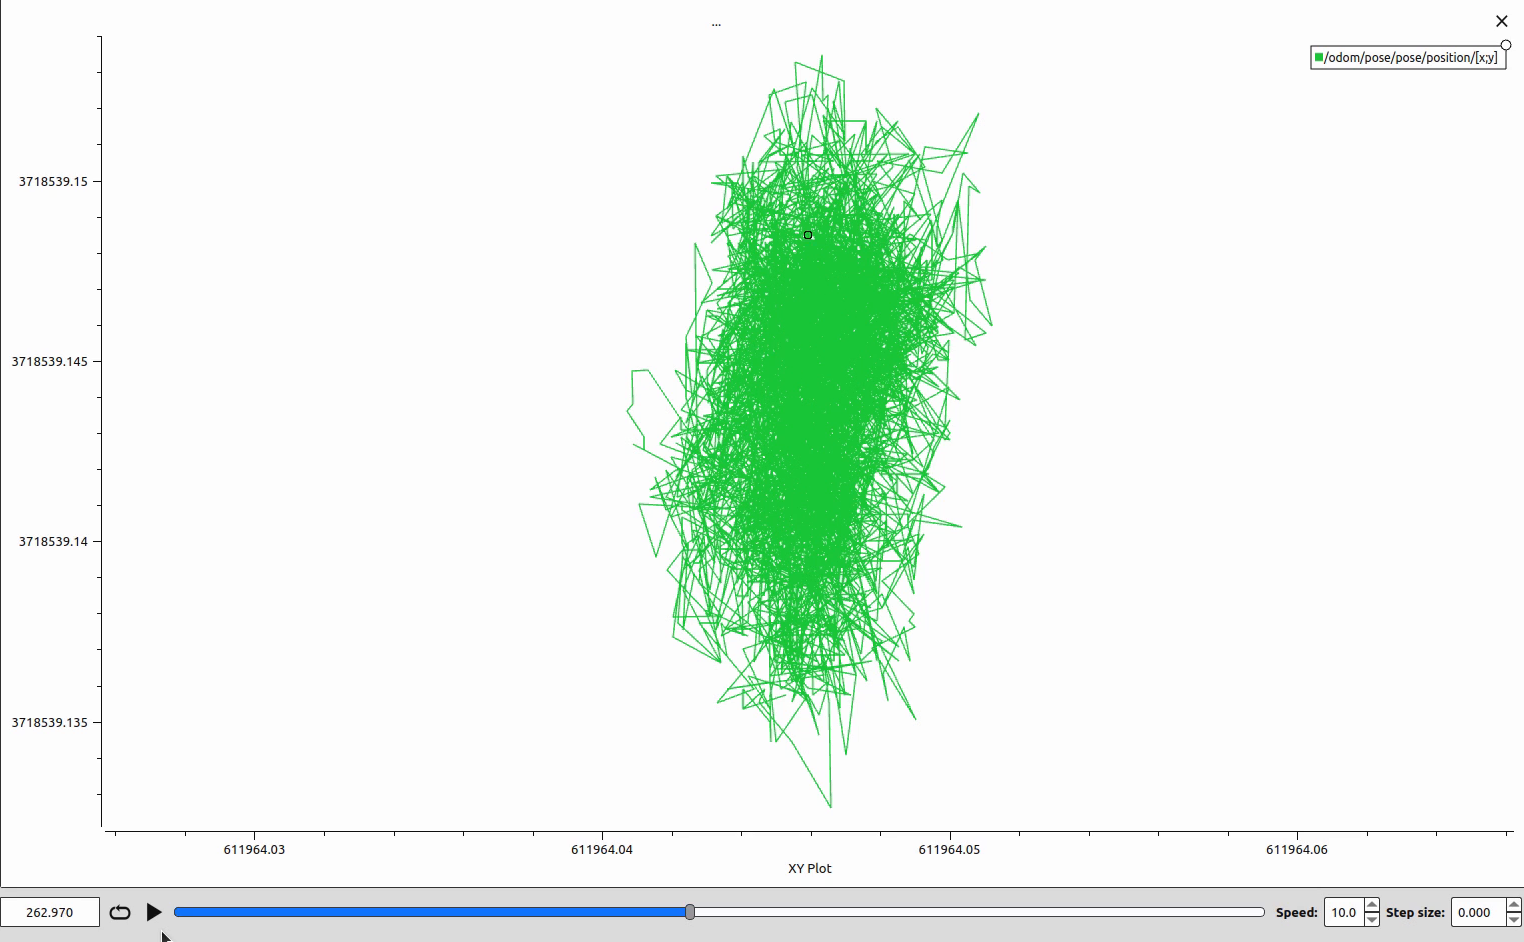1524x942 pixels.
Task: Decrease Speed with the down arrow
Action: (x=1372, y=919)
